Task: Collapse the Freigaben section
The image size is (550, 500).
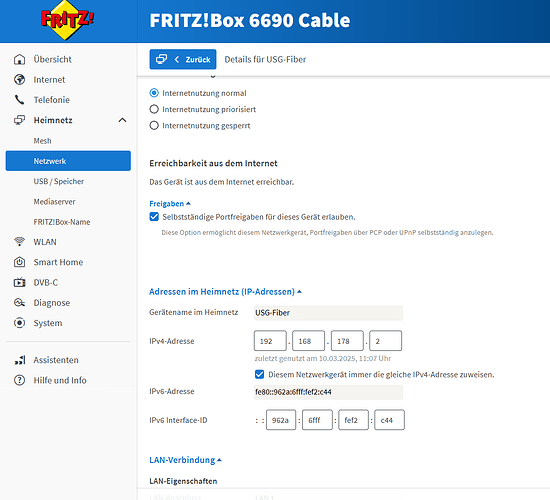Action: pyautogui.click(x=170, y=204)
